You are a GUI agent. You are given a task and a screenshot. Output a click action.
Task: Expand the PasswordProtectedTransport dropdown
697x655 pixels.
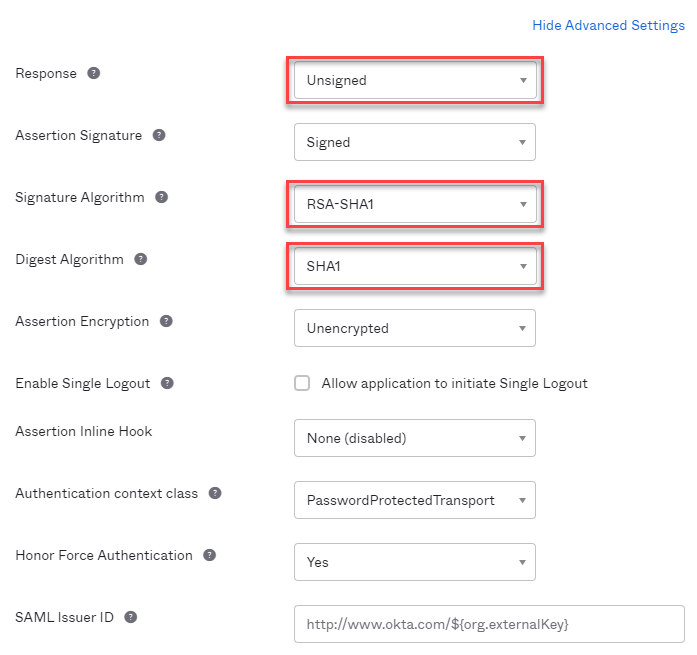point(415,500)
